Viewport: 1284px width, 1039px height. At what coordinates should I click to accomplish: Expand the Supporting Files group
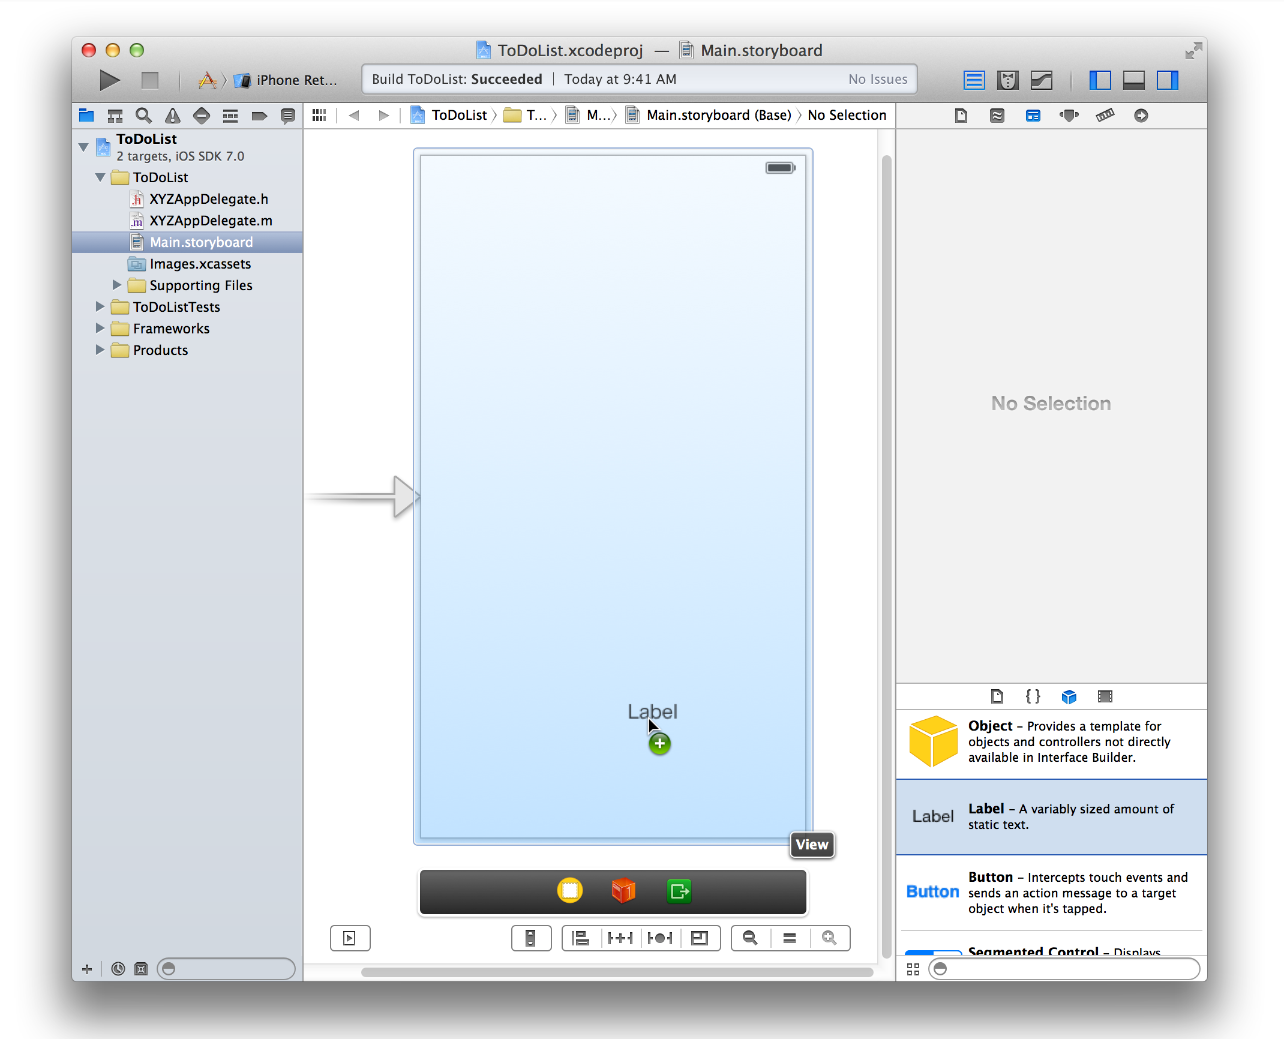coord(117,285)
